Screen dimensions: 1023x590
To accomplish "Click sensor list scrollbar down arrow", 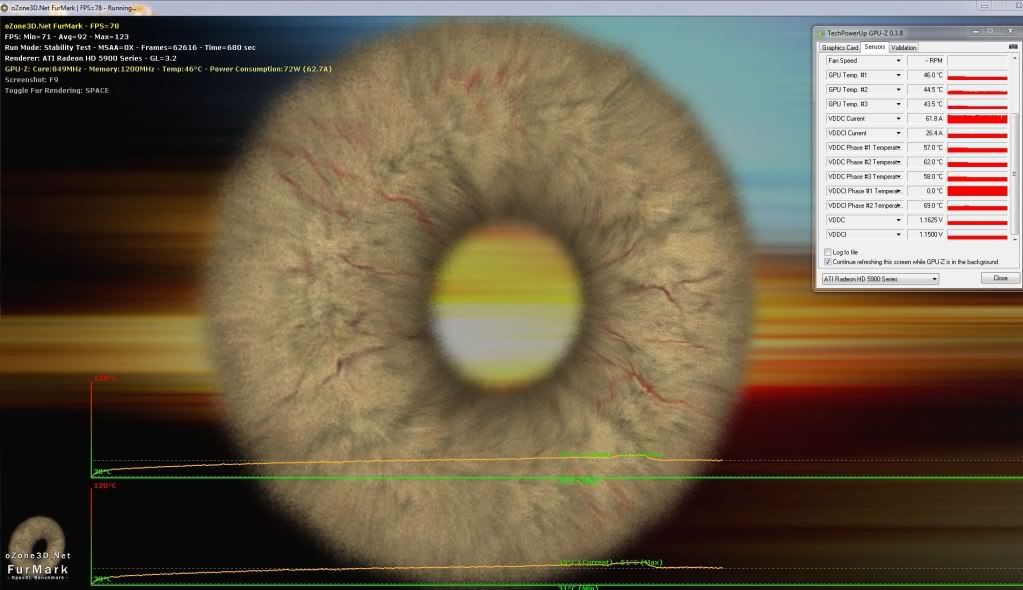I will pyautogui.click(x=1015, y=239).
